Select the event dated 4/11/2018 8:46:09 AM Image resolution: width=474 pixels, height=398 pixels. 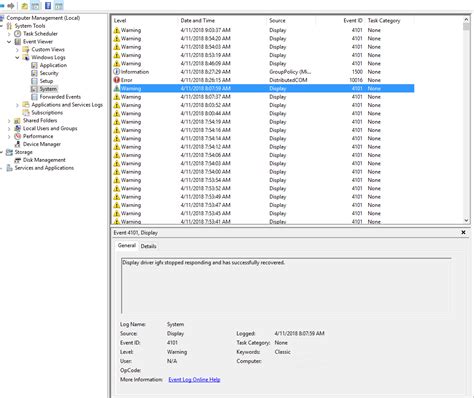[x=263, y=63]
